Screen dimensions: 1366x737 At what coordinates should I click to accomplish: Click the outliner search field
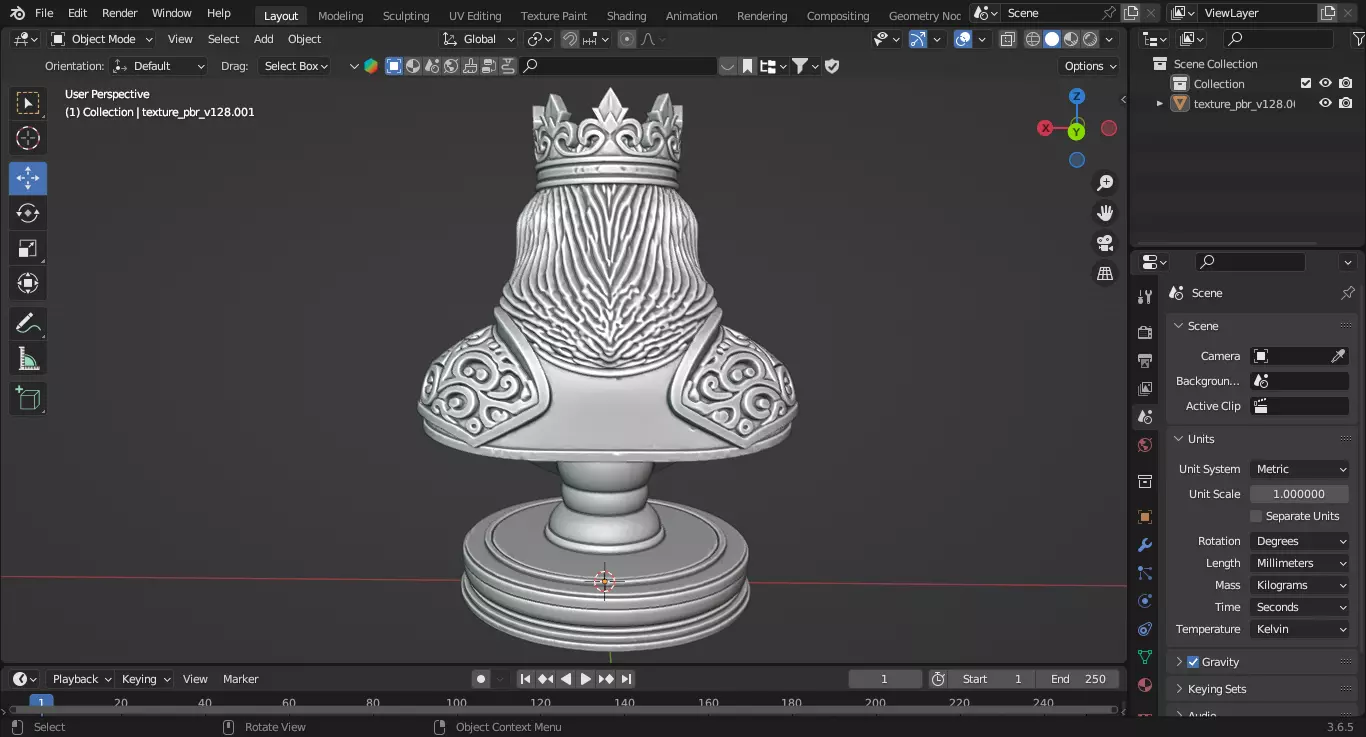(1279, 39)
